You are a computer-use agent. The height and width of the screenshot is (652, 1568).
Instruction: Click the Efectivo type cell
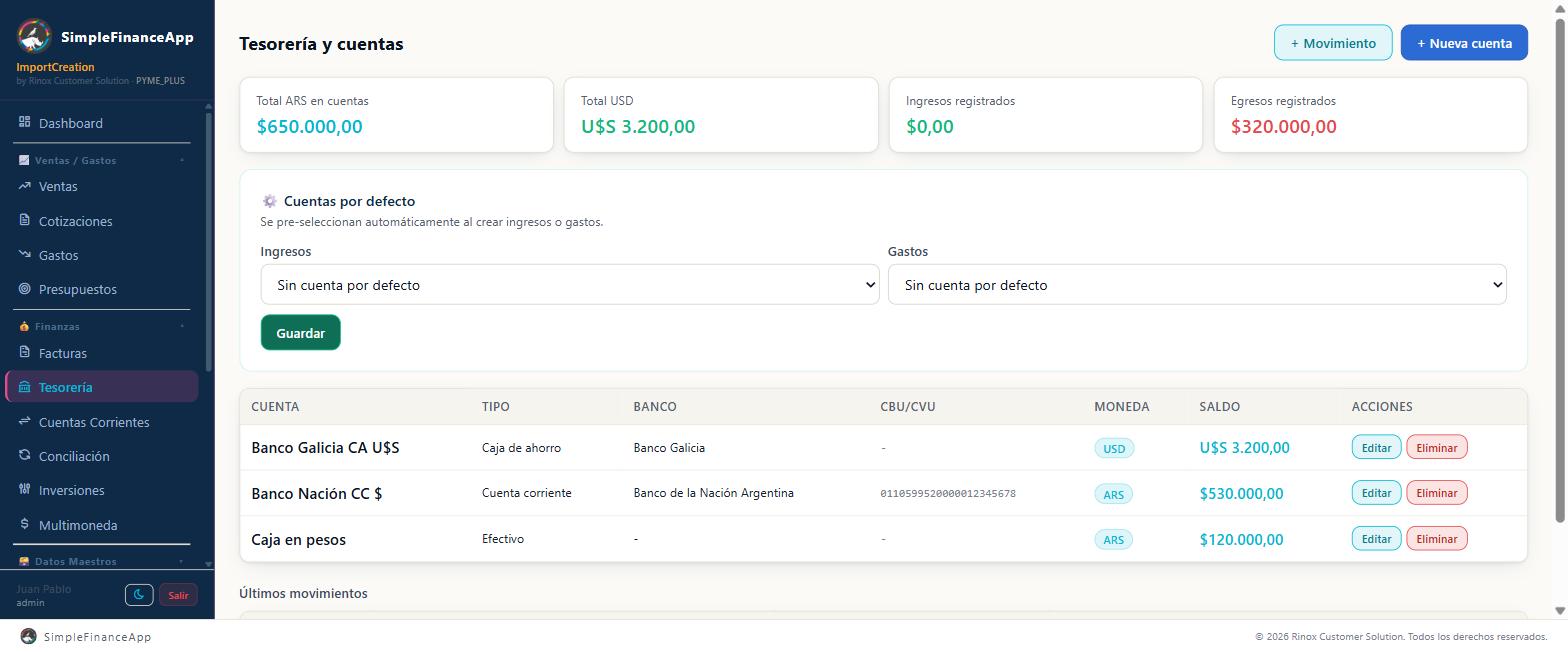(x=503, y=539)
